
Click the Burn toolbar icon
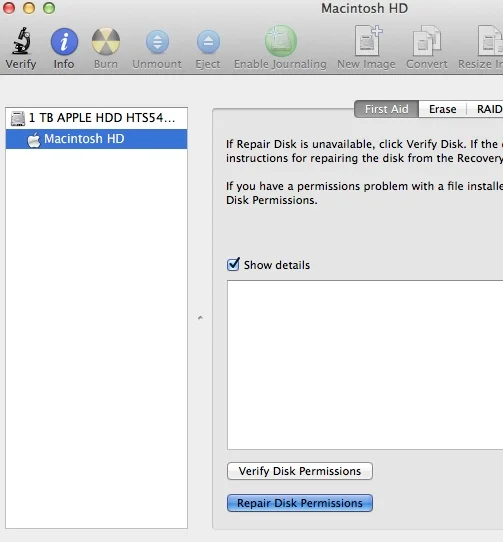coord(106,41)
